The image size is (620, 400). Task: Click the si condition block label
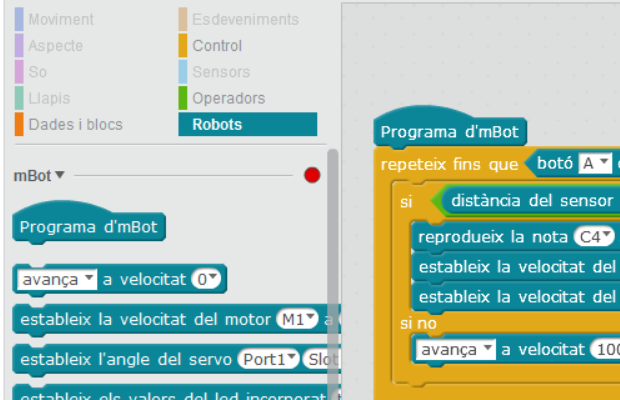coord(406,202)
